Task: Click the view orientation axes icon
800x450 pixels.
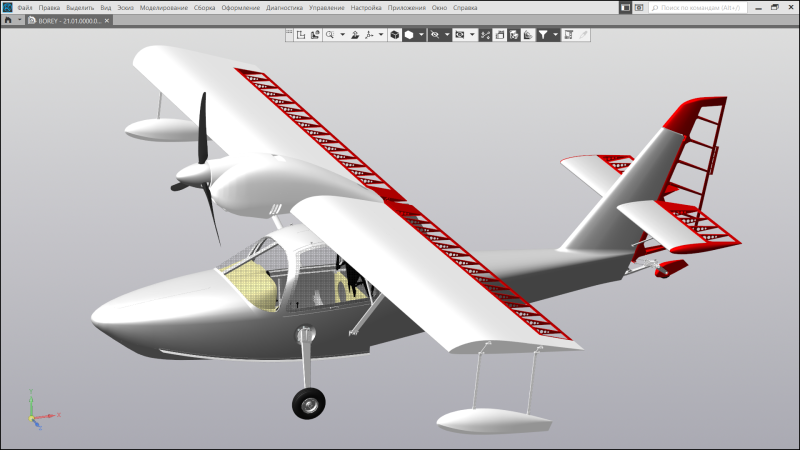Action: click(x=369, y=35)
